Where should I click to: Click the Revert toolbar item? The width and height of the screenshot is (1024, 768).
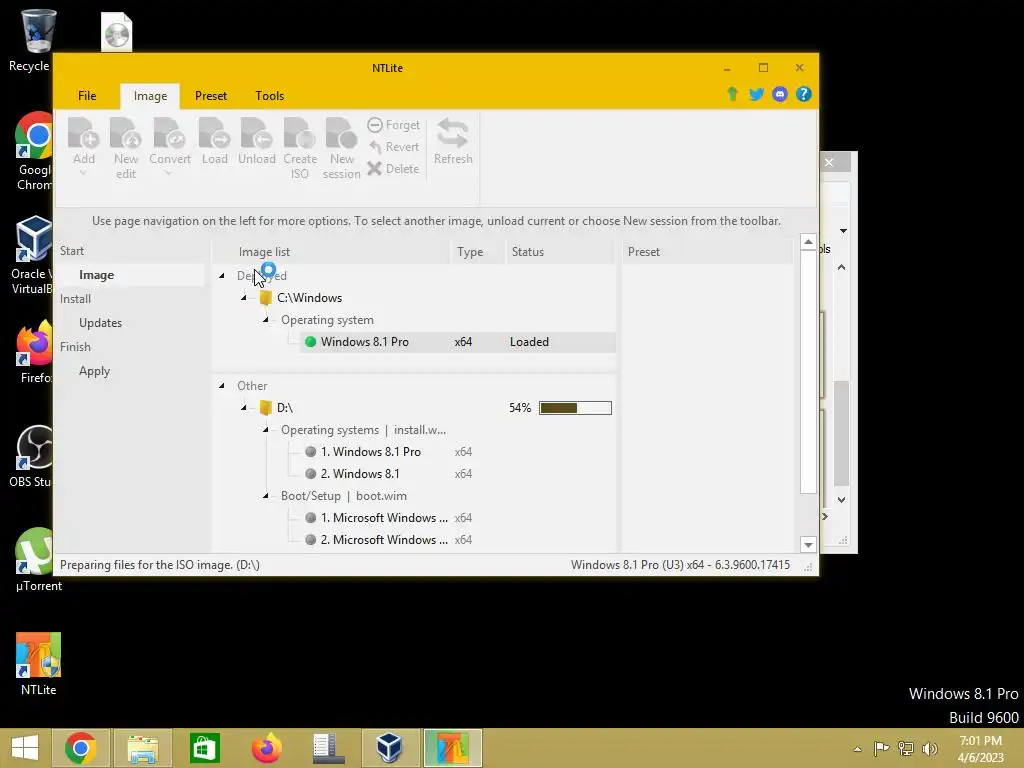pos(394,147)
